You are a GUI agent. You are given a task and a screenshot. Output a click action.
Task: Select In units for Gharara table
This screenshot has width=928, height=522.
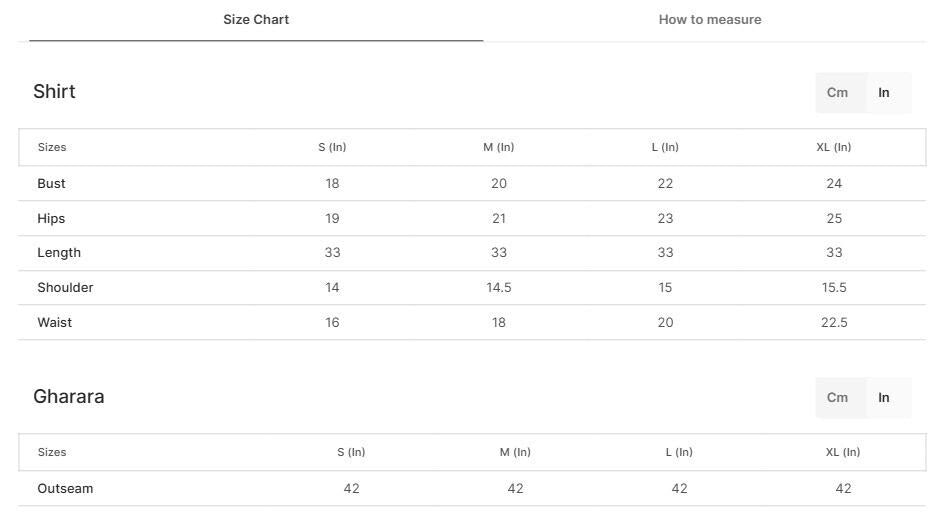click(884, 398)
